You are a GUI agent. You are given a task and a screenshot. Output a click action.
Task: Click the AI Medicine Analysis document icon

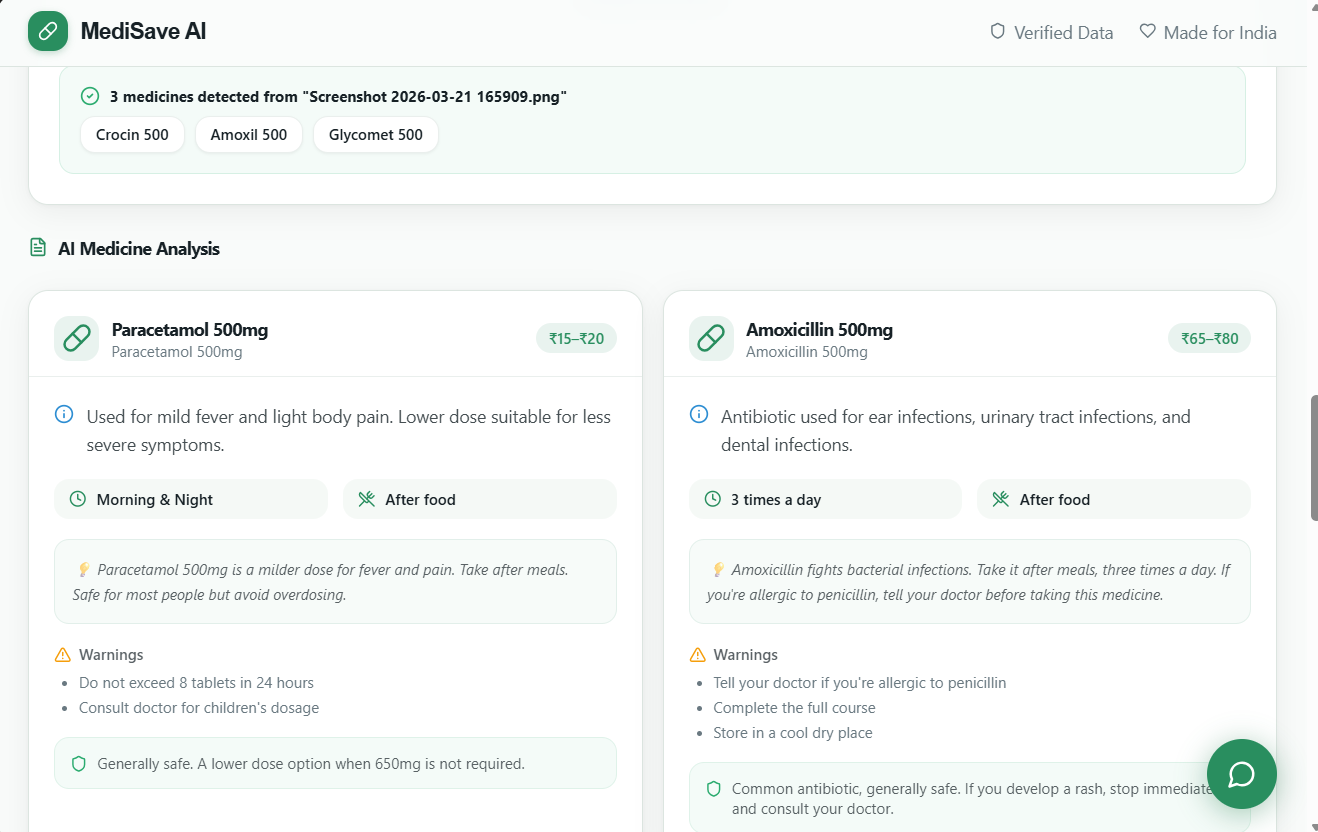tap(38, 247)
